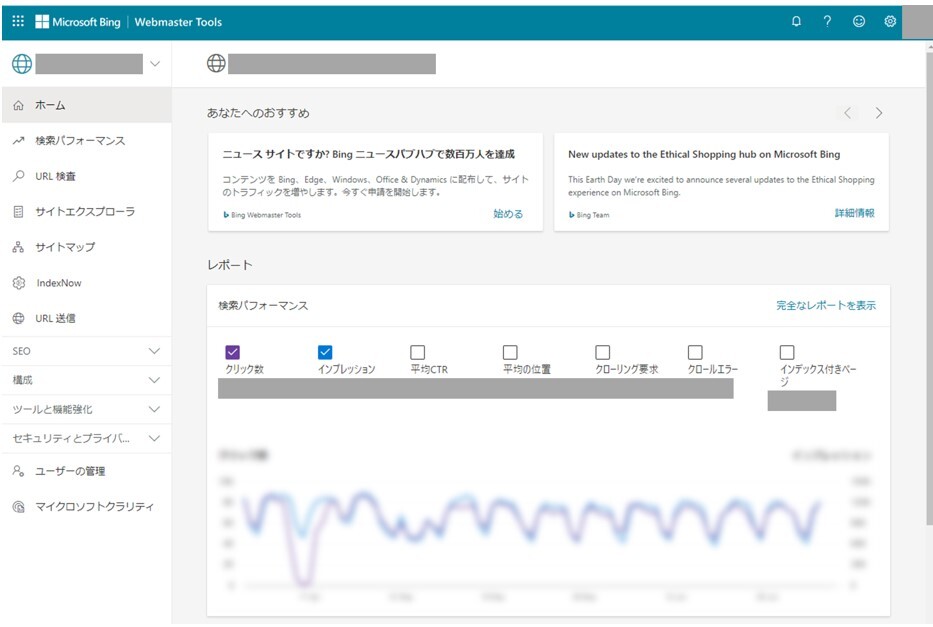Open the help question mark icon
933x627 pixels.
pyautogui.click(x=827, y=21)
